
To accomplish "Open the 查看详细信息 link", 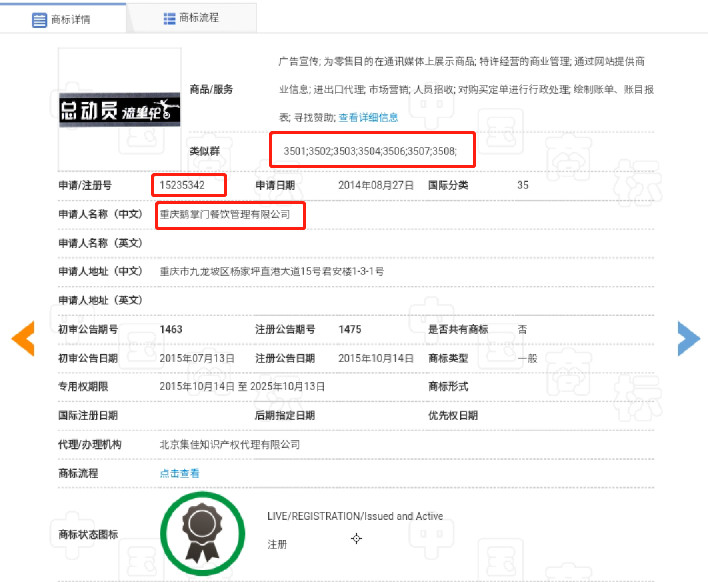I will click(368, 117).
